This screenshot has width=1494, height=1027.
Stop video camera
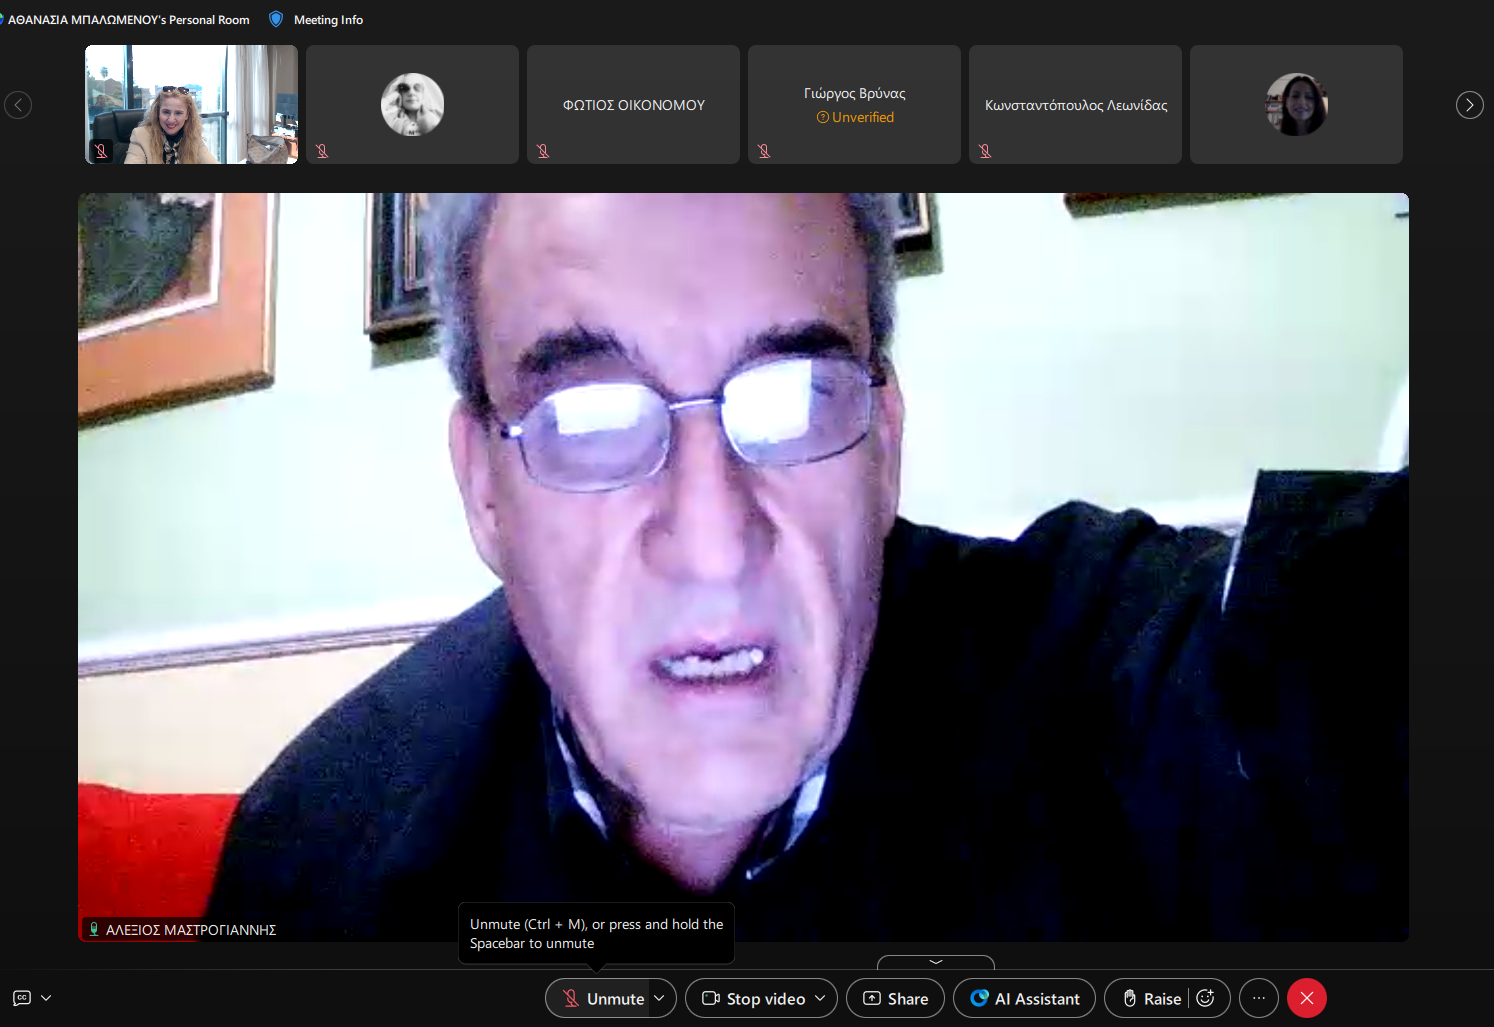tap(754, 998)
